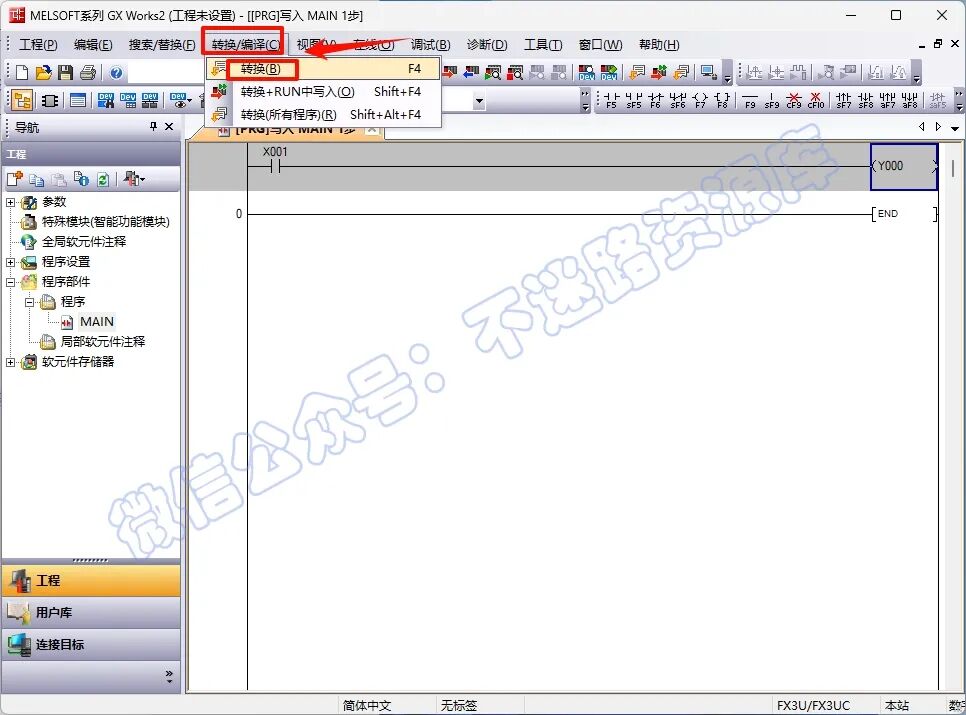Click the Dev watch icon with white circle
Image resolution: width=966 pixels, height=715 pixels.
tap(586, 73)
